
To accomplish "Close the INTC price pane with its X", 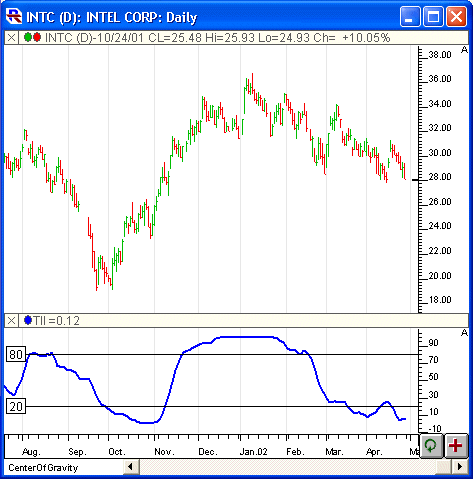I will click(x=11, y=38).
